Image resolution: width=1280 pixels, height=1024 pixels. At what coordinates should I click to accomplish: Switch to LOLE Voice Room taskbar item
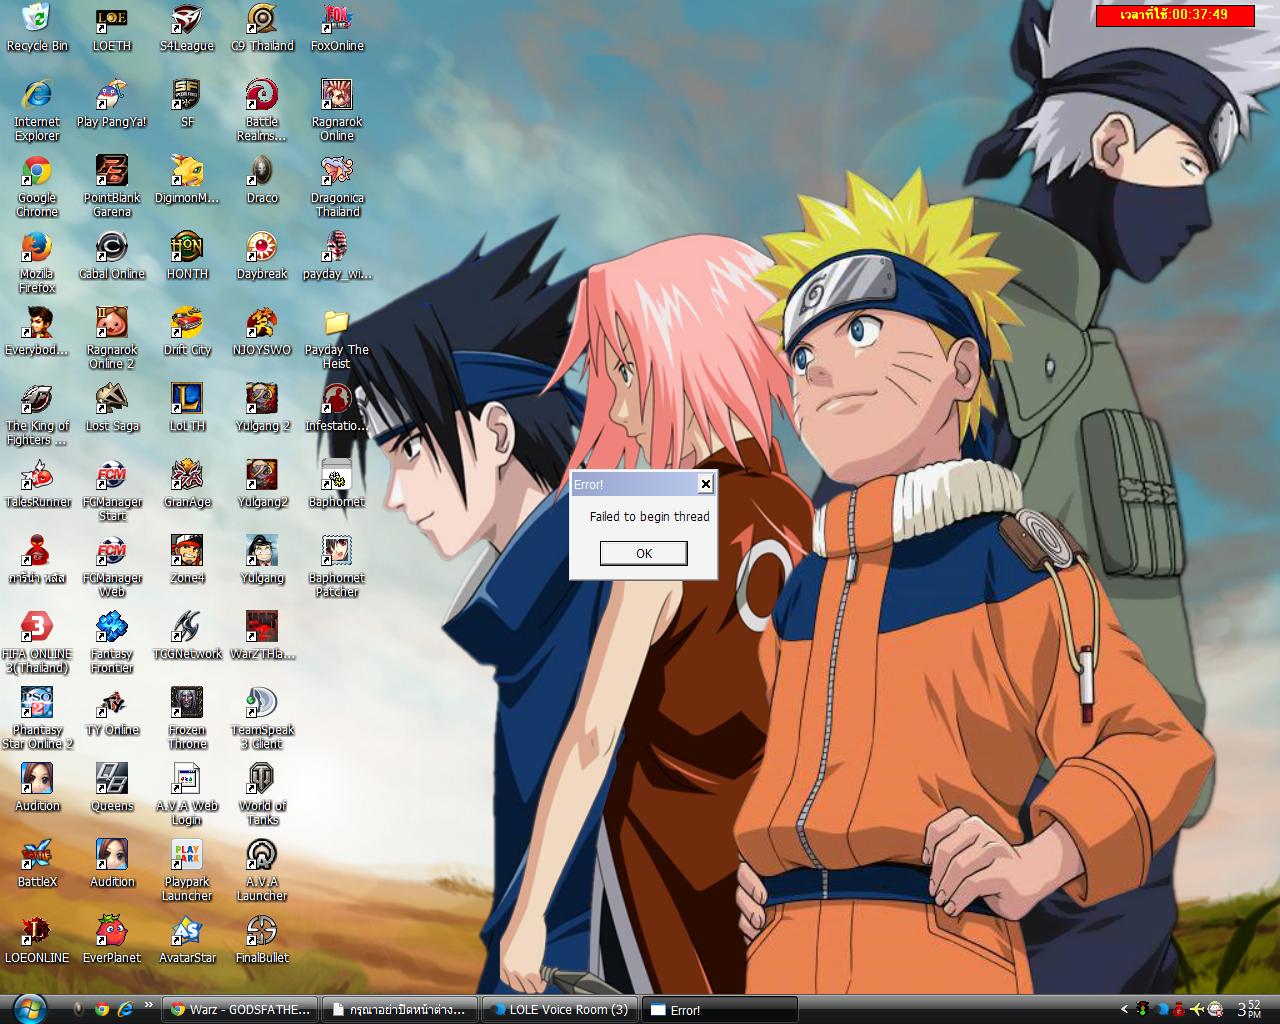click(559, 1009)
